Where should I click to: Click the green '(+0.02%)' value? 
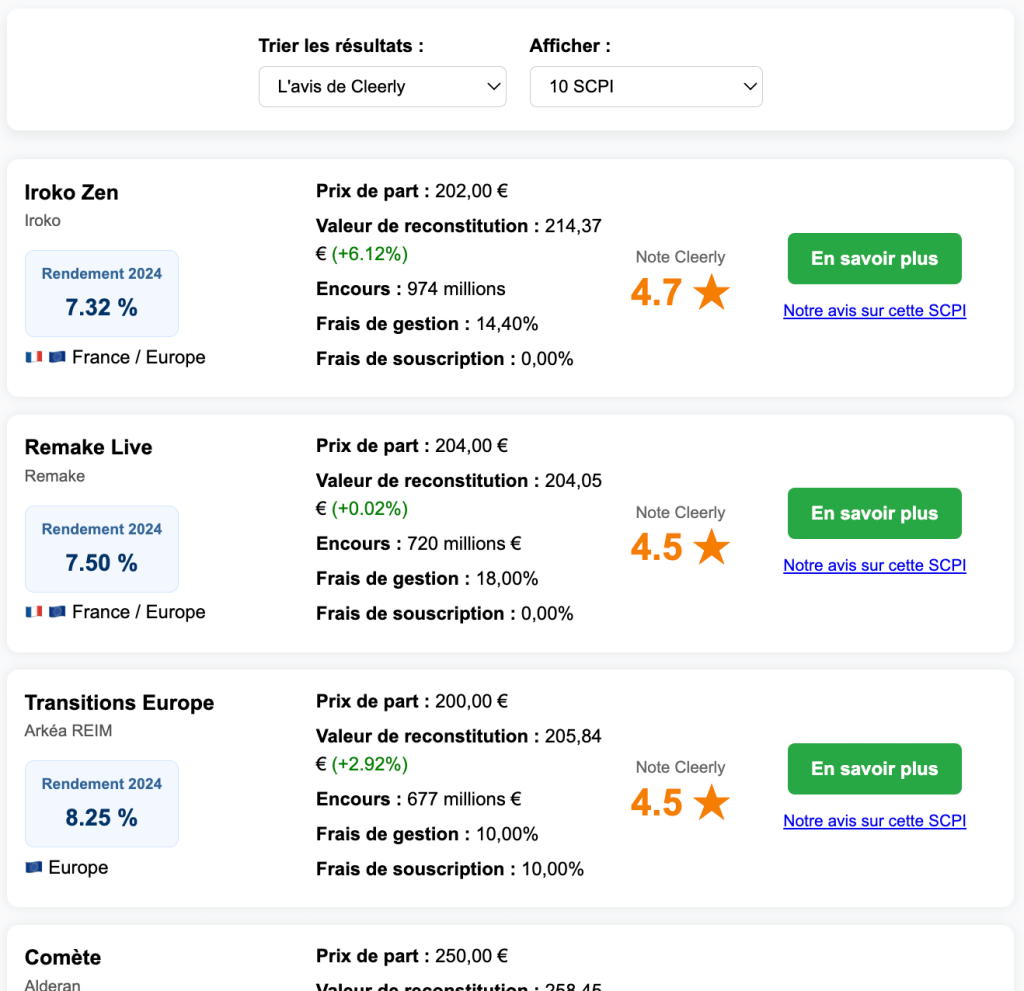tap(370, 509)
